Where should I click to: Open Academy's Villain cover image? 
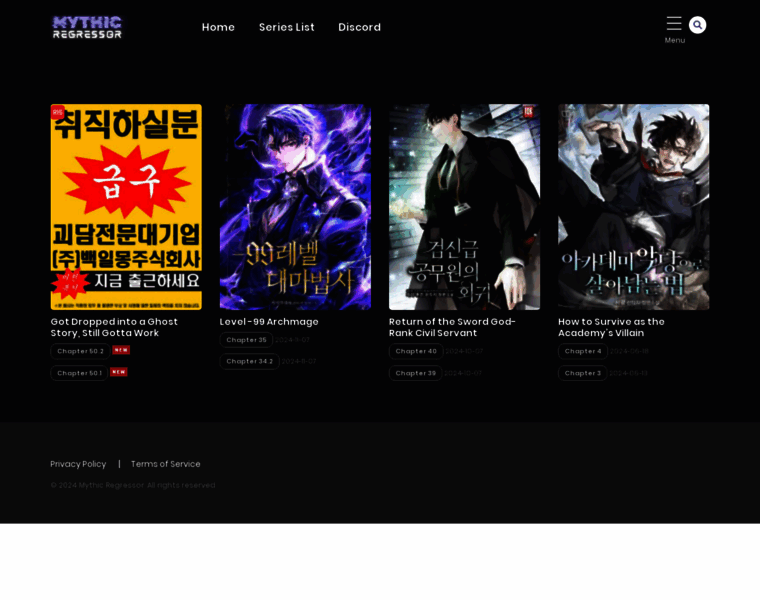(x=633, y=207)
